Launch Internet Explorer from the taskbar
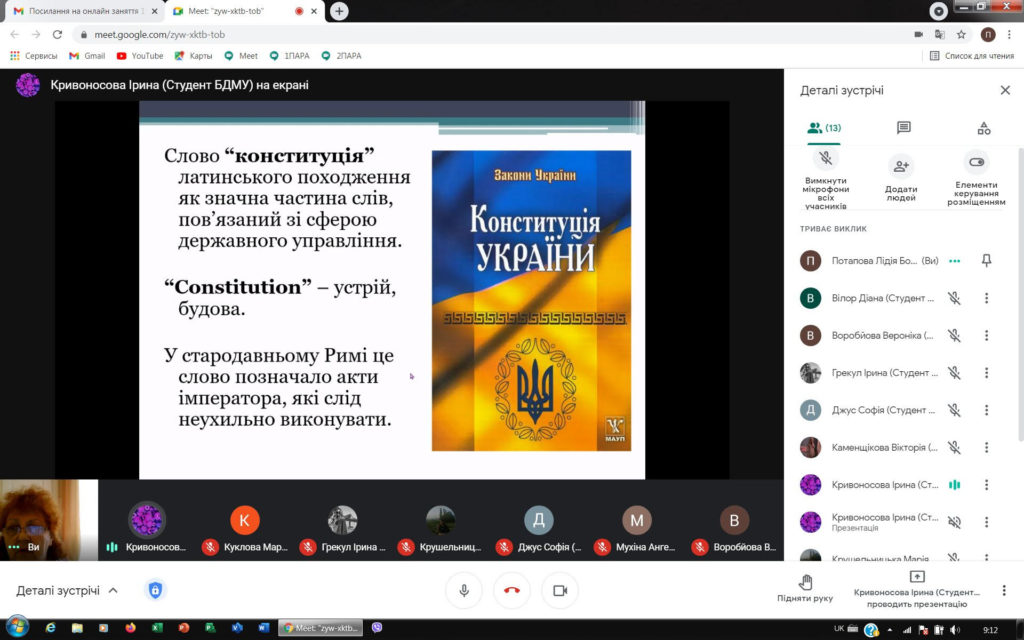The height and width of the screenshot is (640, 1024). (50, 628)
